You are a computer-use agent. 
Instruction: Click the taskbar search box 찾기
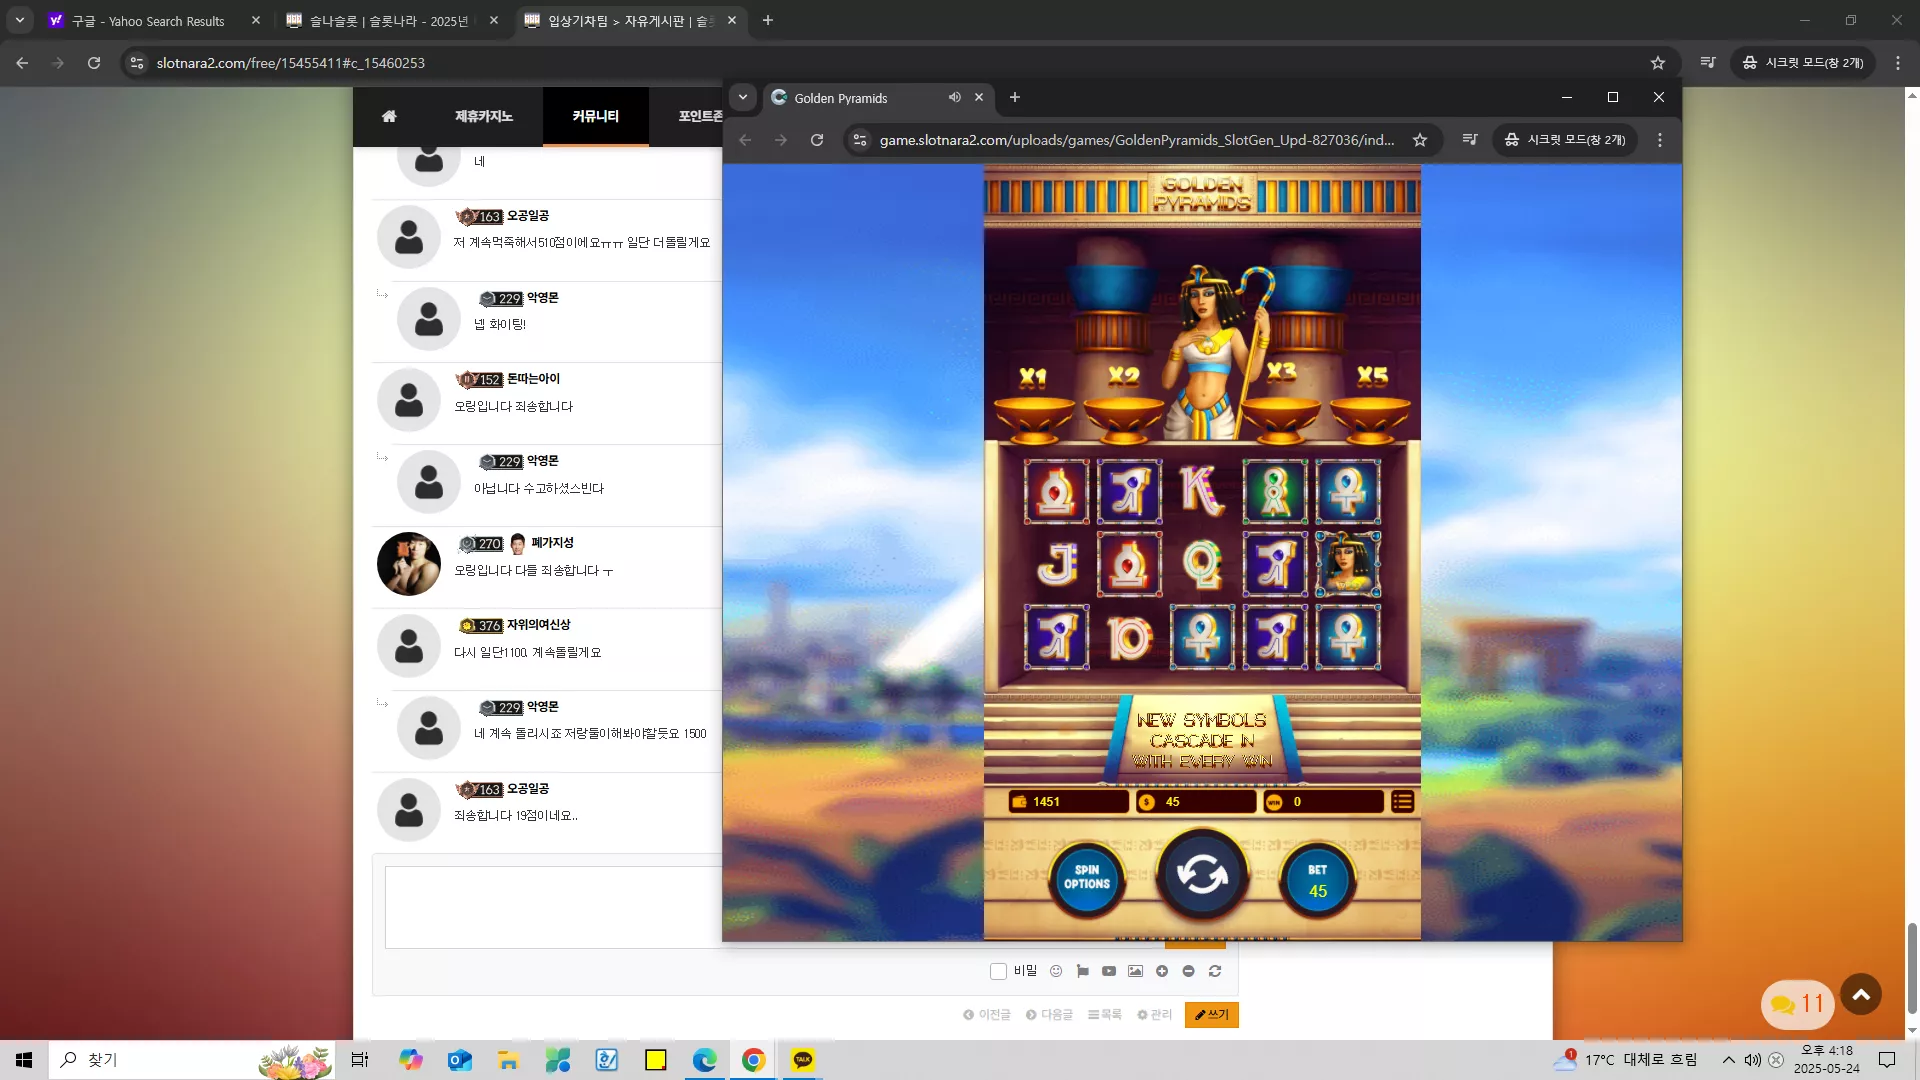(190, 1060)
